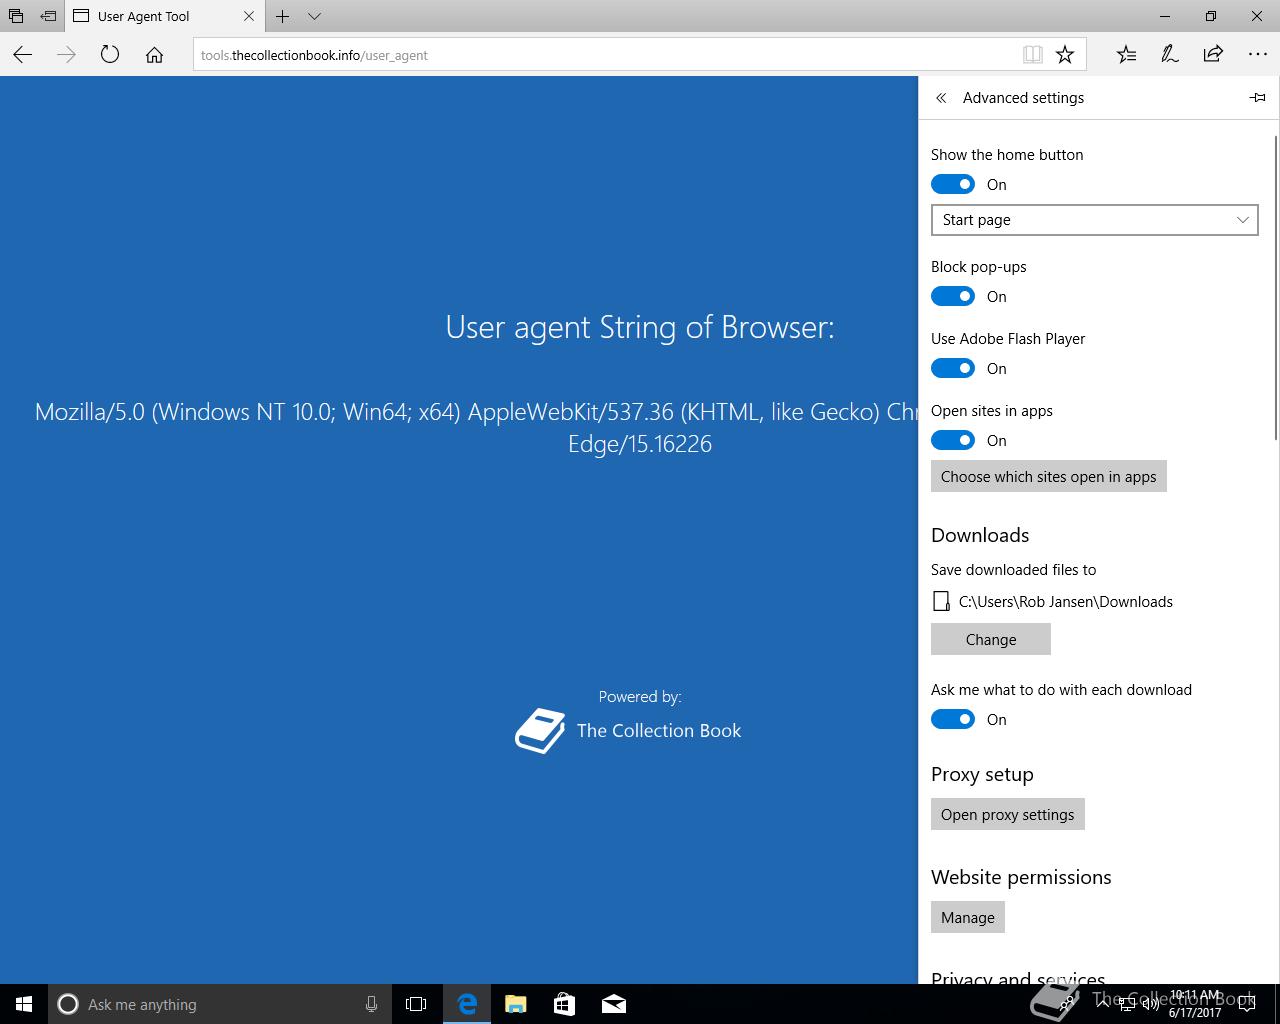Open Mail app from taskbar

(x=613, y=1004)
